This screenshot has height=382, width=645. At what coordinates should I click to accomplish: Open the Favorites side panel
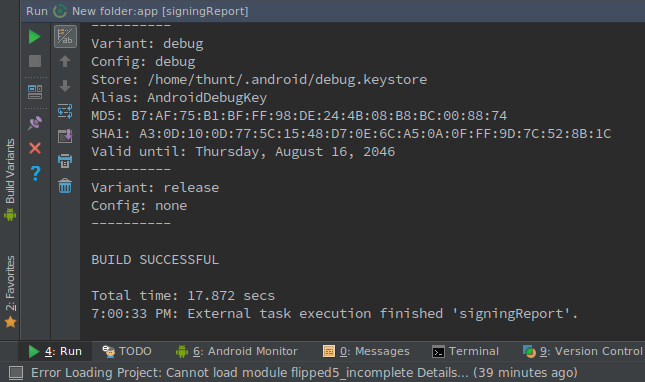click(x=10, y=291)
